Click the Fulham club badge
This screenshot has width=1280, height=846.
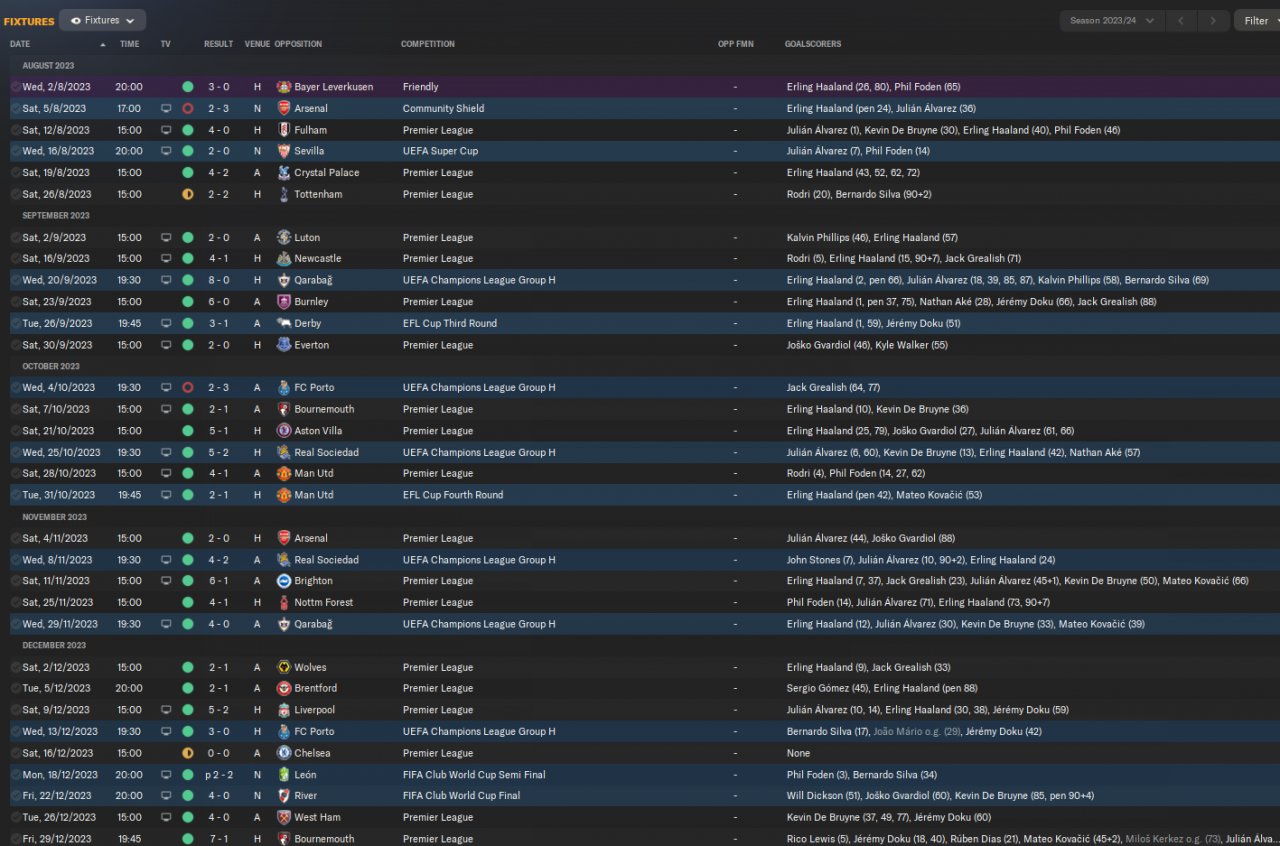coord(284,130)
